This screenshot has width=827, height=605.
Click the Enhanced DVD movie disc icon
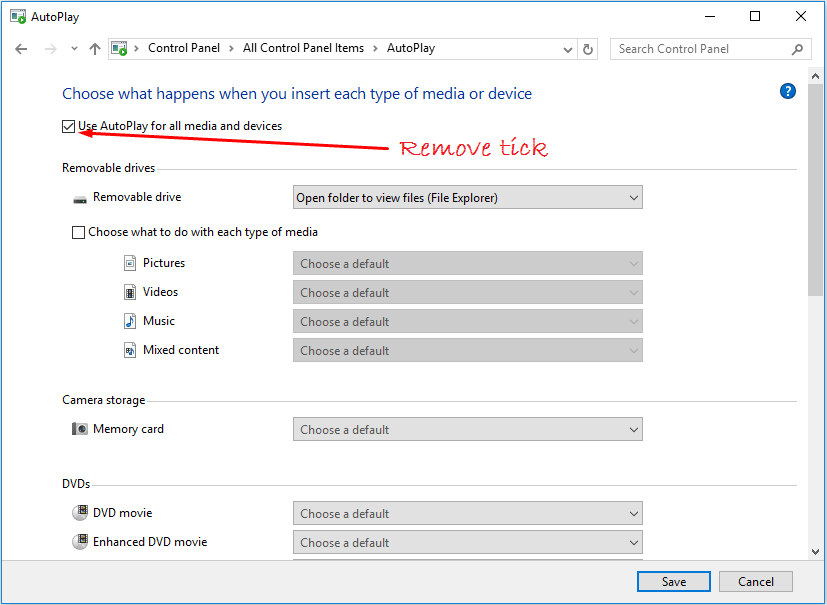pos(80,542)
